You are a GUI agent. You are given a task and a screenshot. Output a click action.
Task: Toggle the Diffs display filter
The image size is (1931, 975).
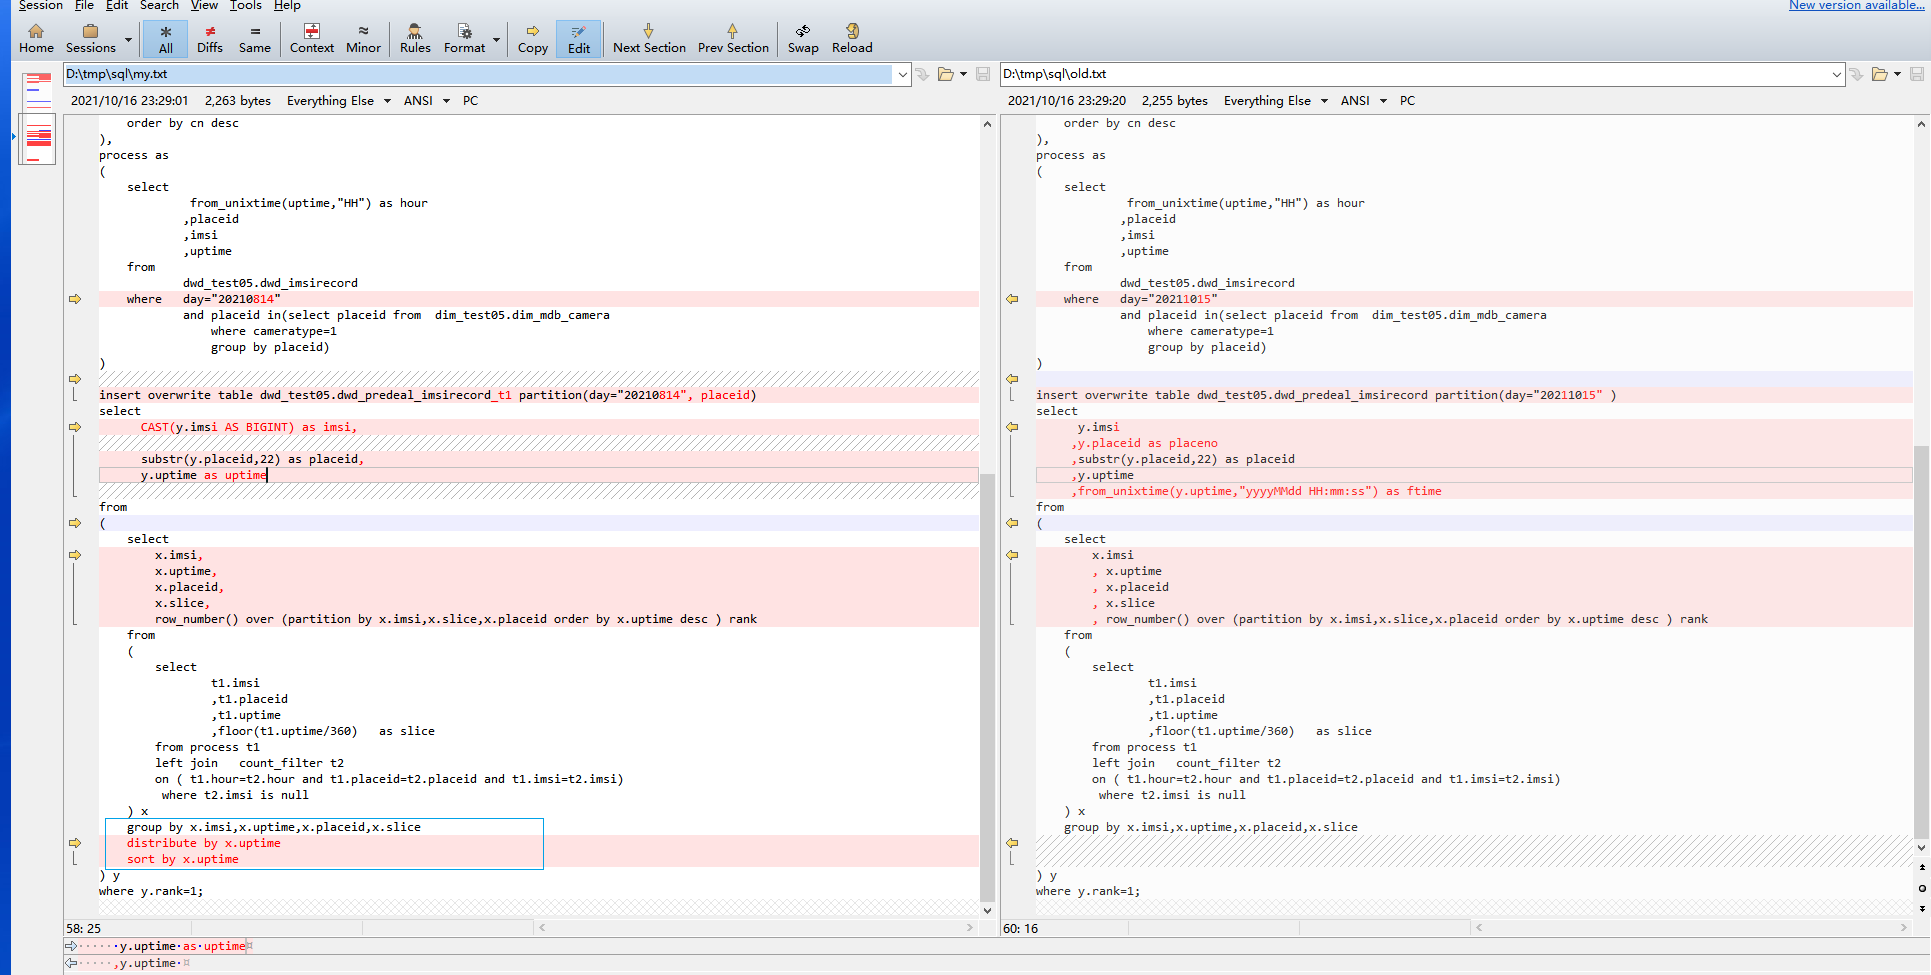pos(210,38)
